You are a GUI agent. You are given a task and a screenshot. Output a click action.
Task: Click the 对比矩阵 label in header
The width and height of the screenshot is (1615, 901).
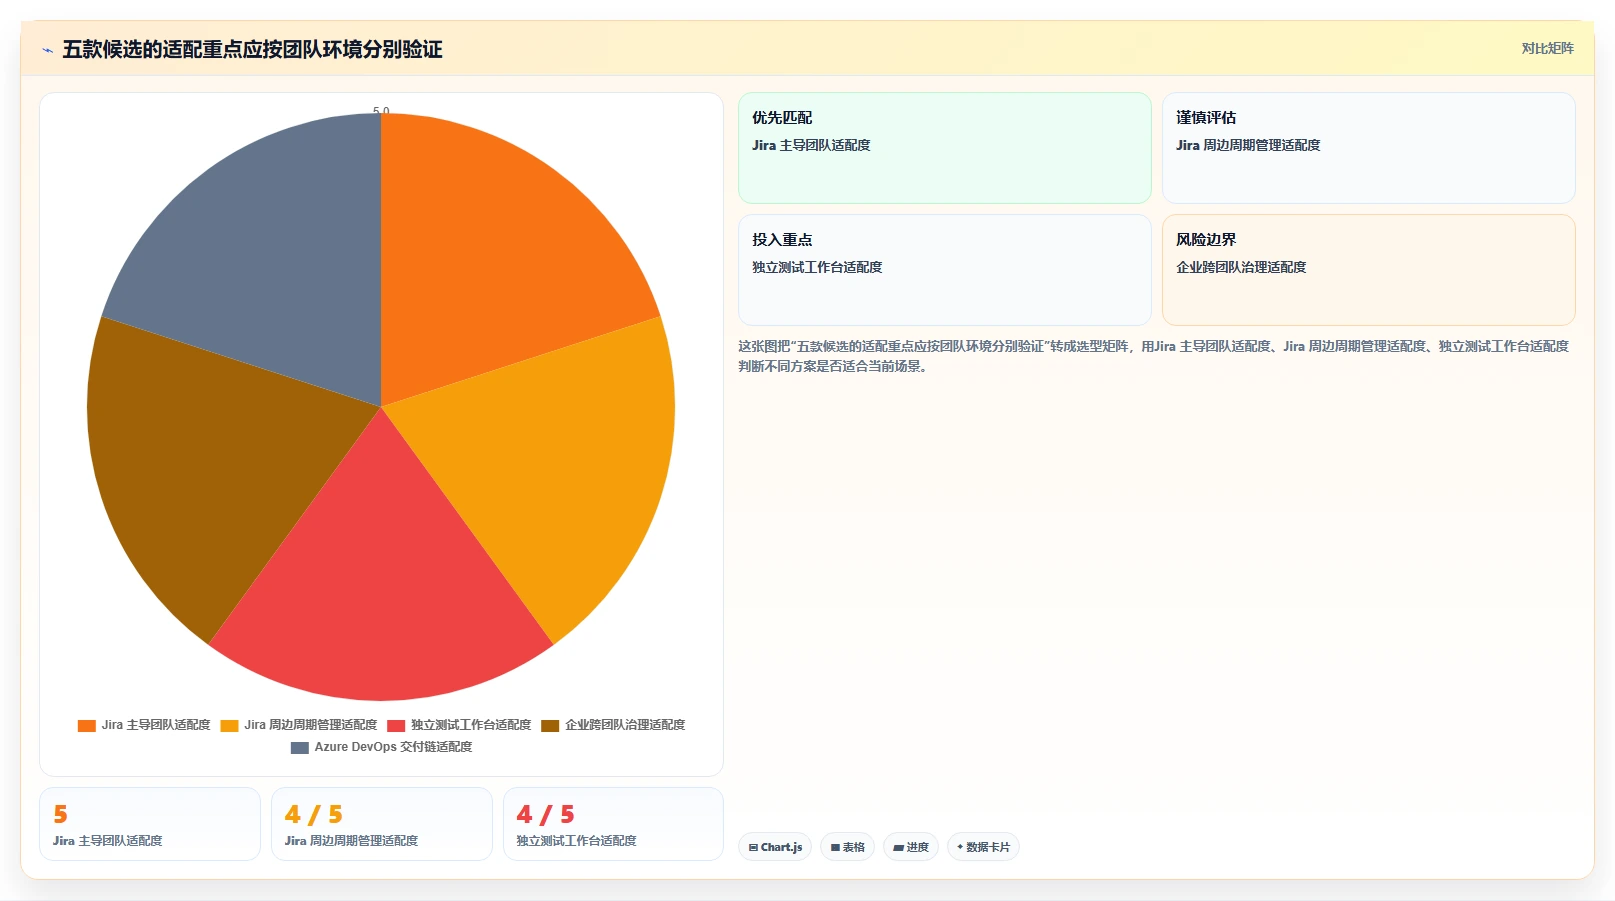pos(1547,48)
